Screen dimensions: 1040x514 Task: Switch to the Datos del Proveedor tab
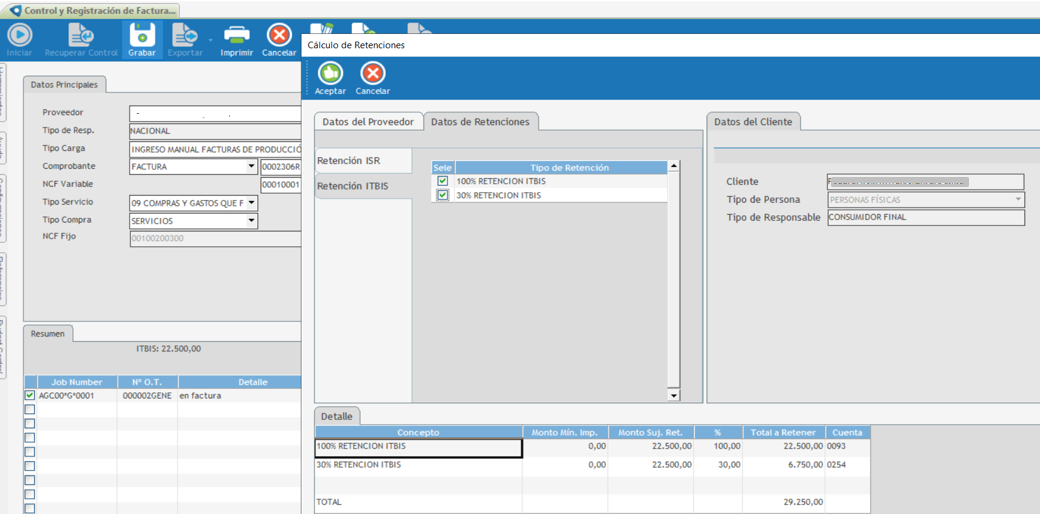(x=369, y=122)
